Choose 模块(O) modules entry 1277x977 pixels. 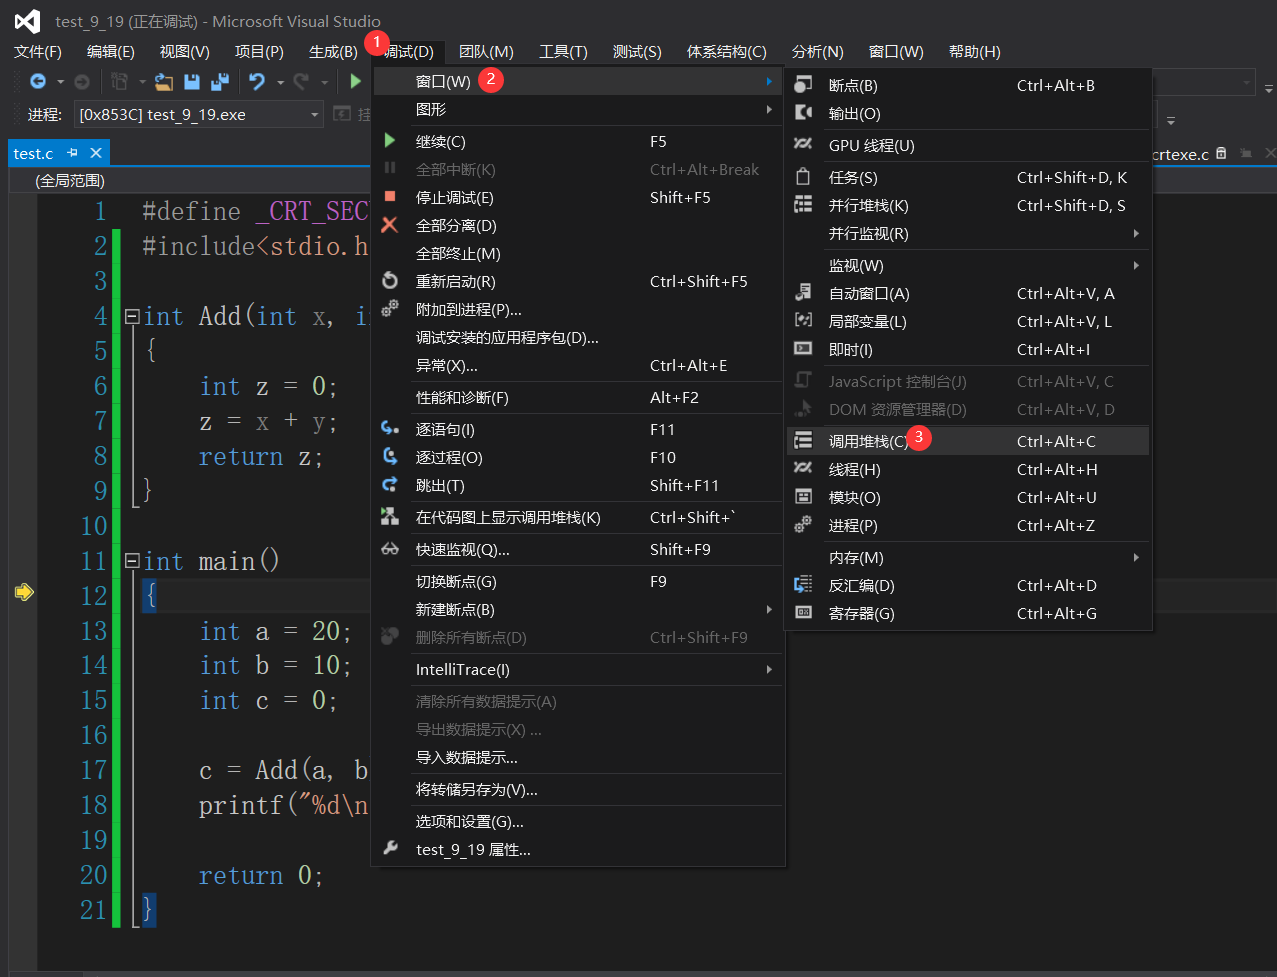(968, 497)
